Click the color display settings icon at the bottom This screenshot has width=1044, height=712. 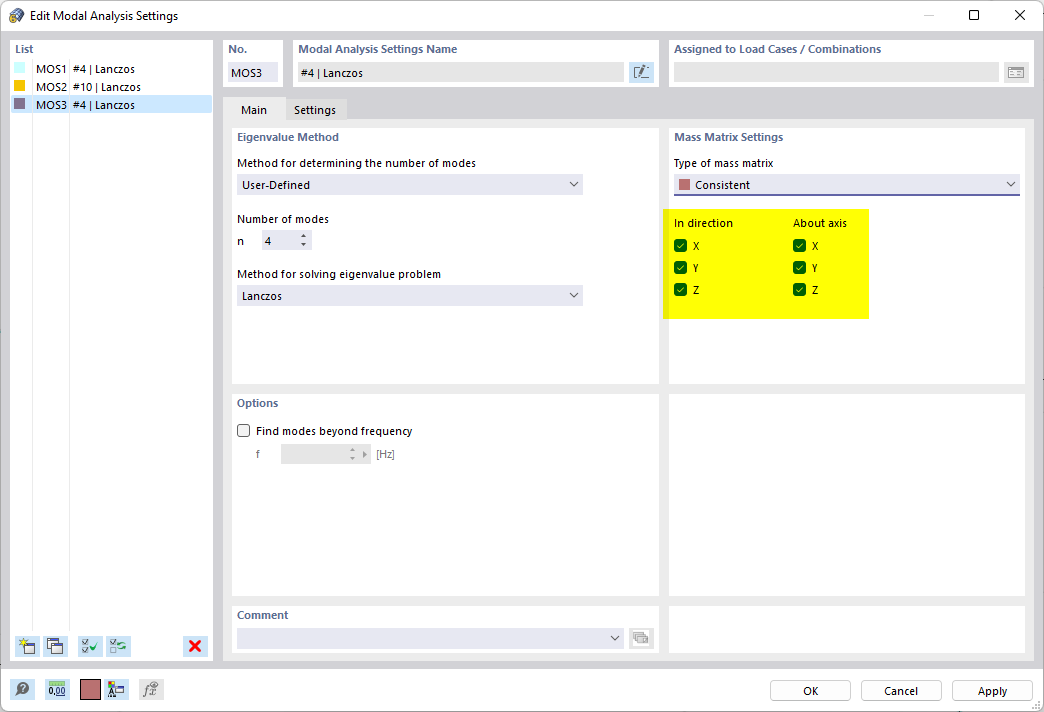[x=116, y=689]
